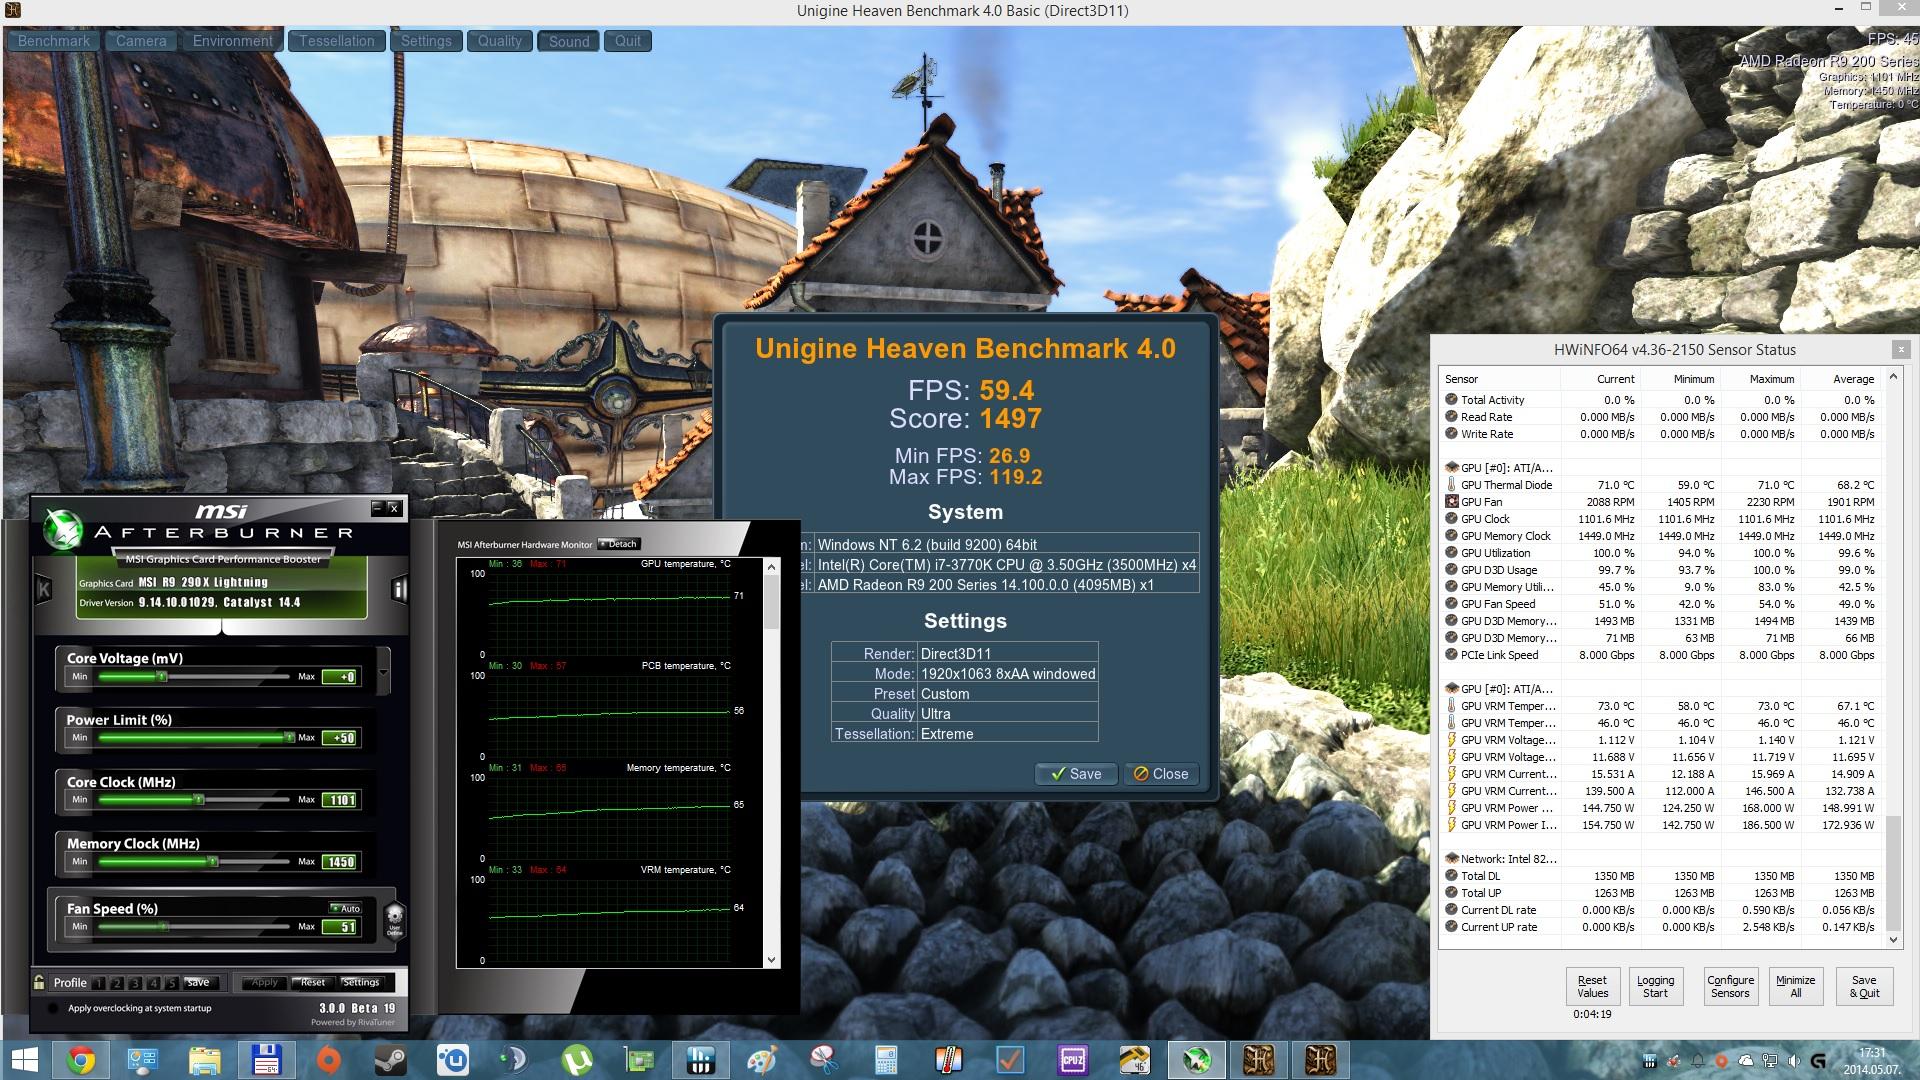
Task: Open Origin from the taskbar
Action: coord(328,1060)
